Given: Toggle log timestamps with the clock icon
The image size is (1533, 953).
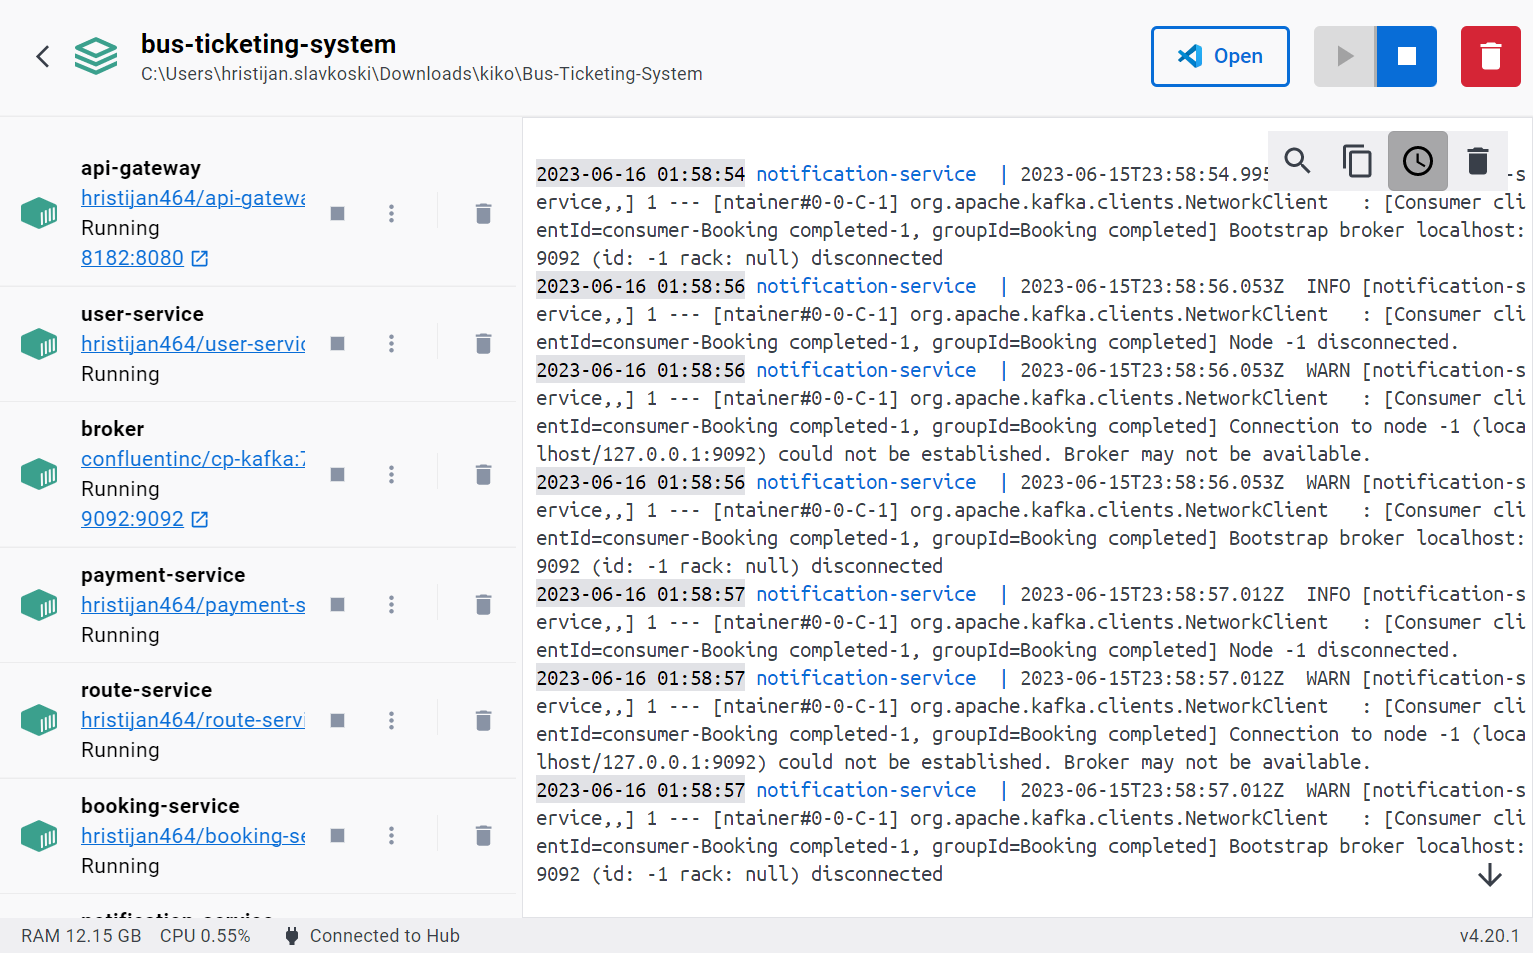Looking at the screenshot, I should click(x=1417, y=160).
